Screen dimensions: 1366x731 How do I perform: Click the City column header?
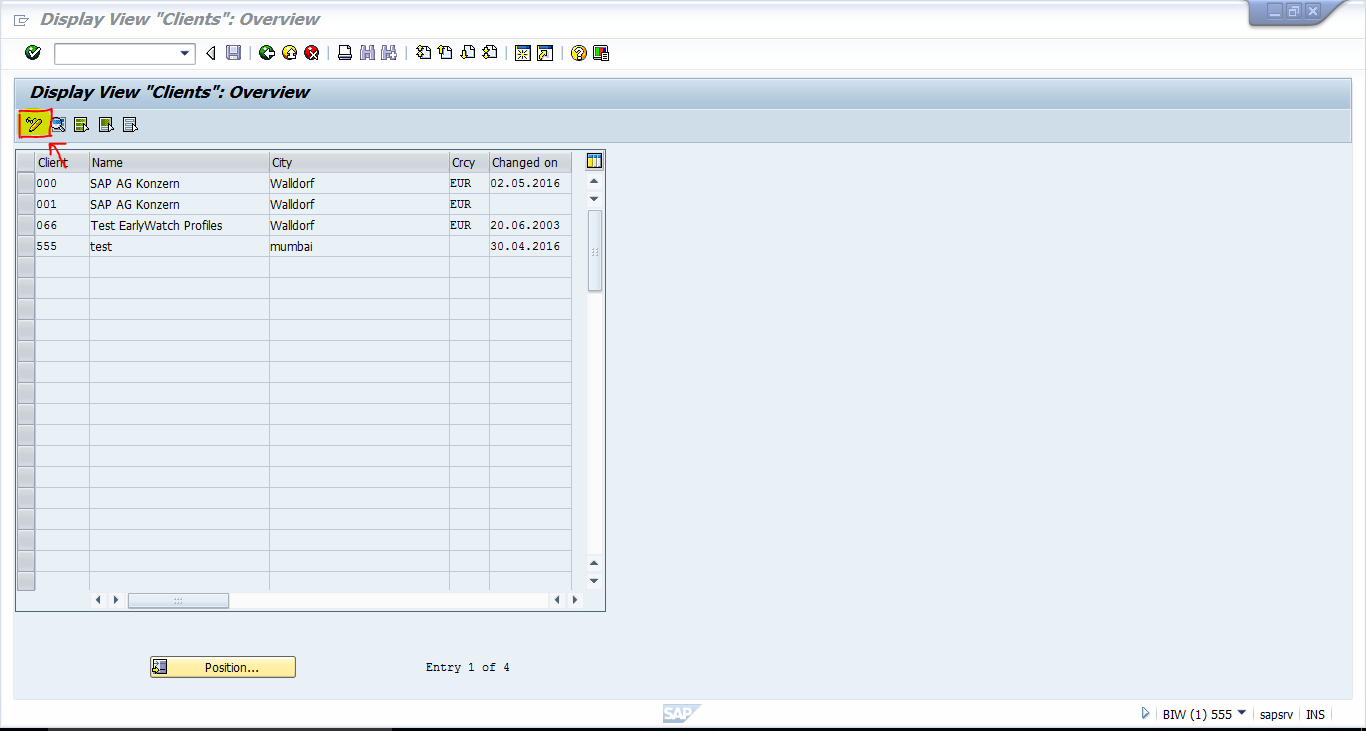click(x=359, y=162)
